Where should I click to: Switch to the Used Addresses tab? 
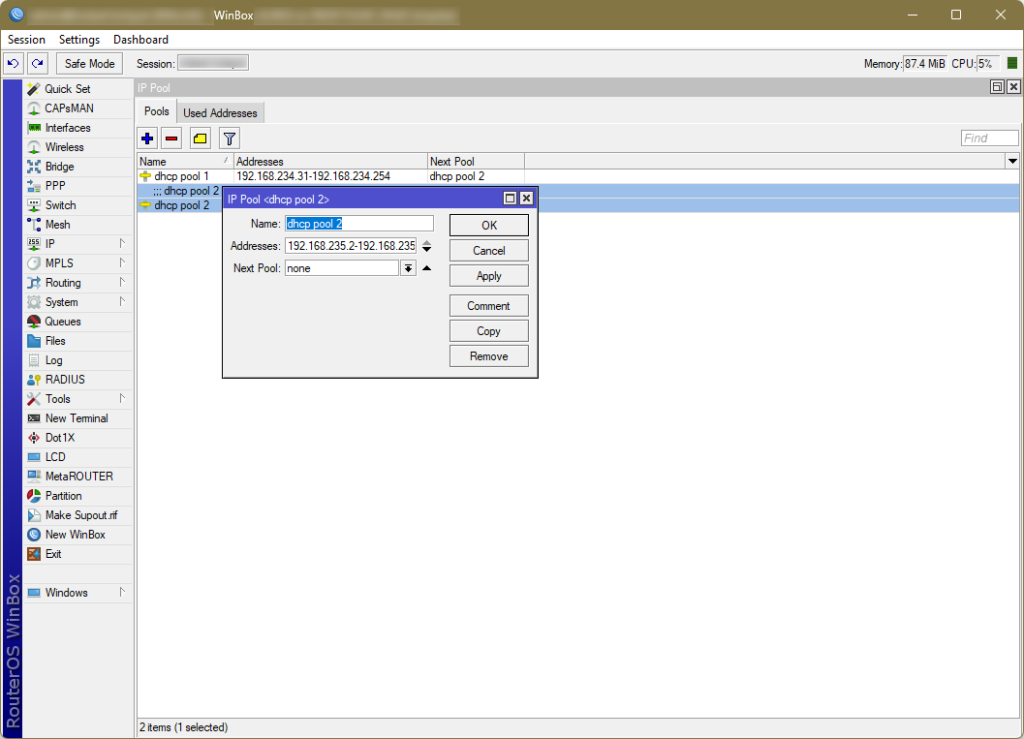219,111
